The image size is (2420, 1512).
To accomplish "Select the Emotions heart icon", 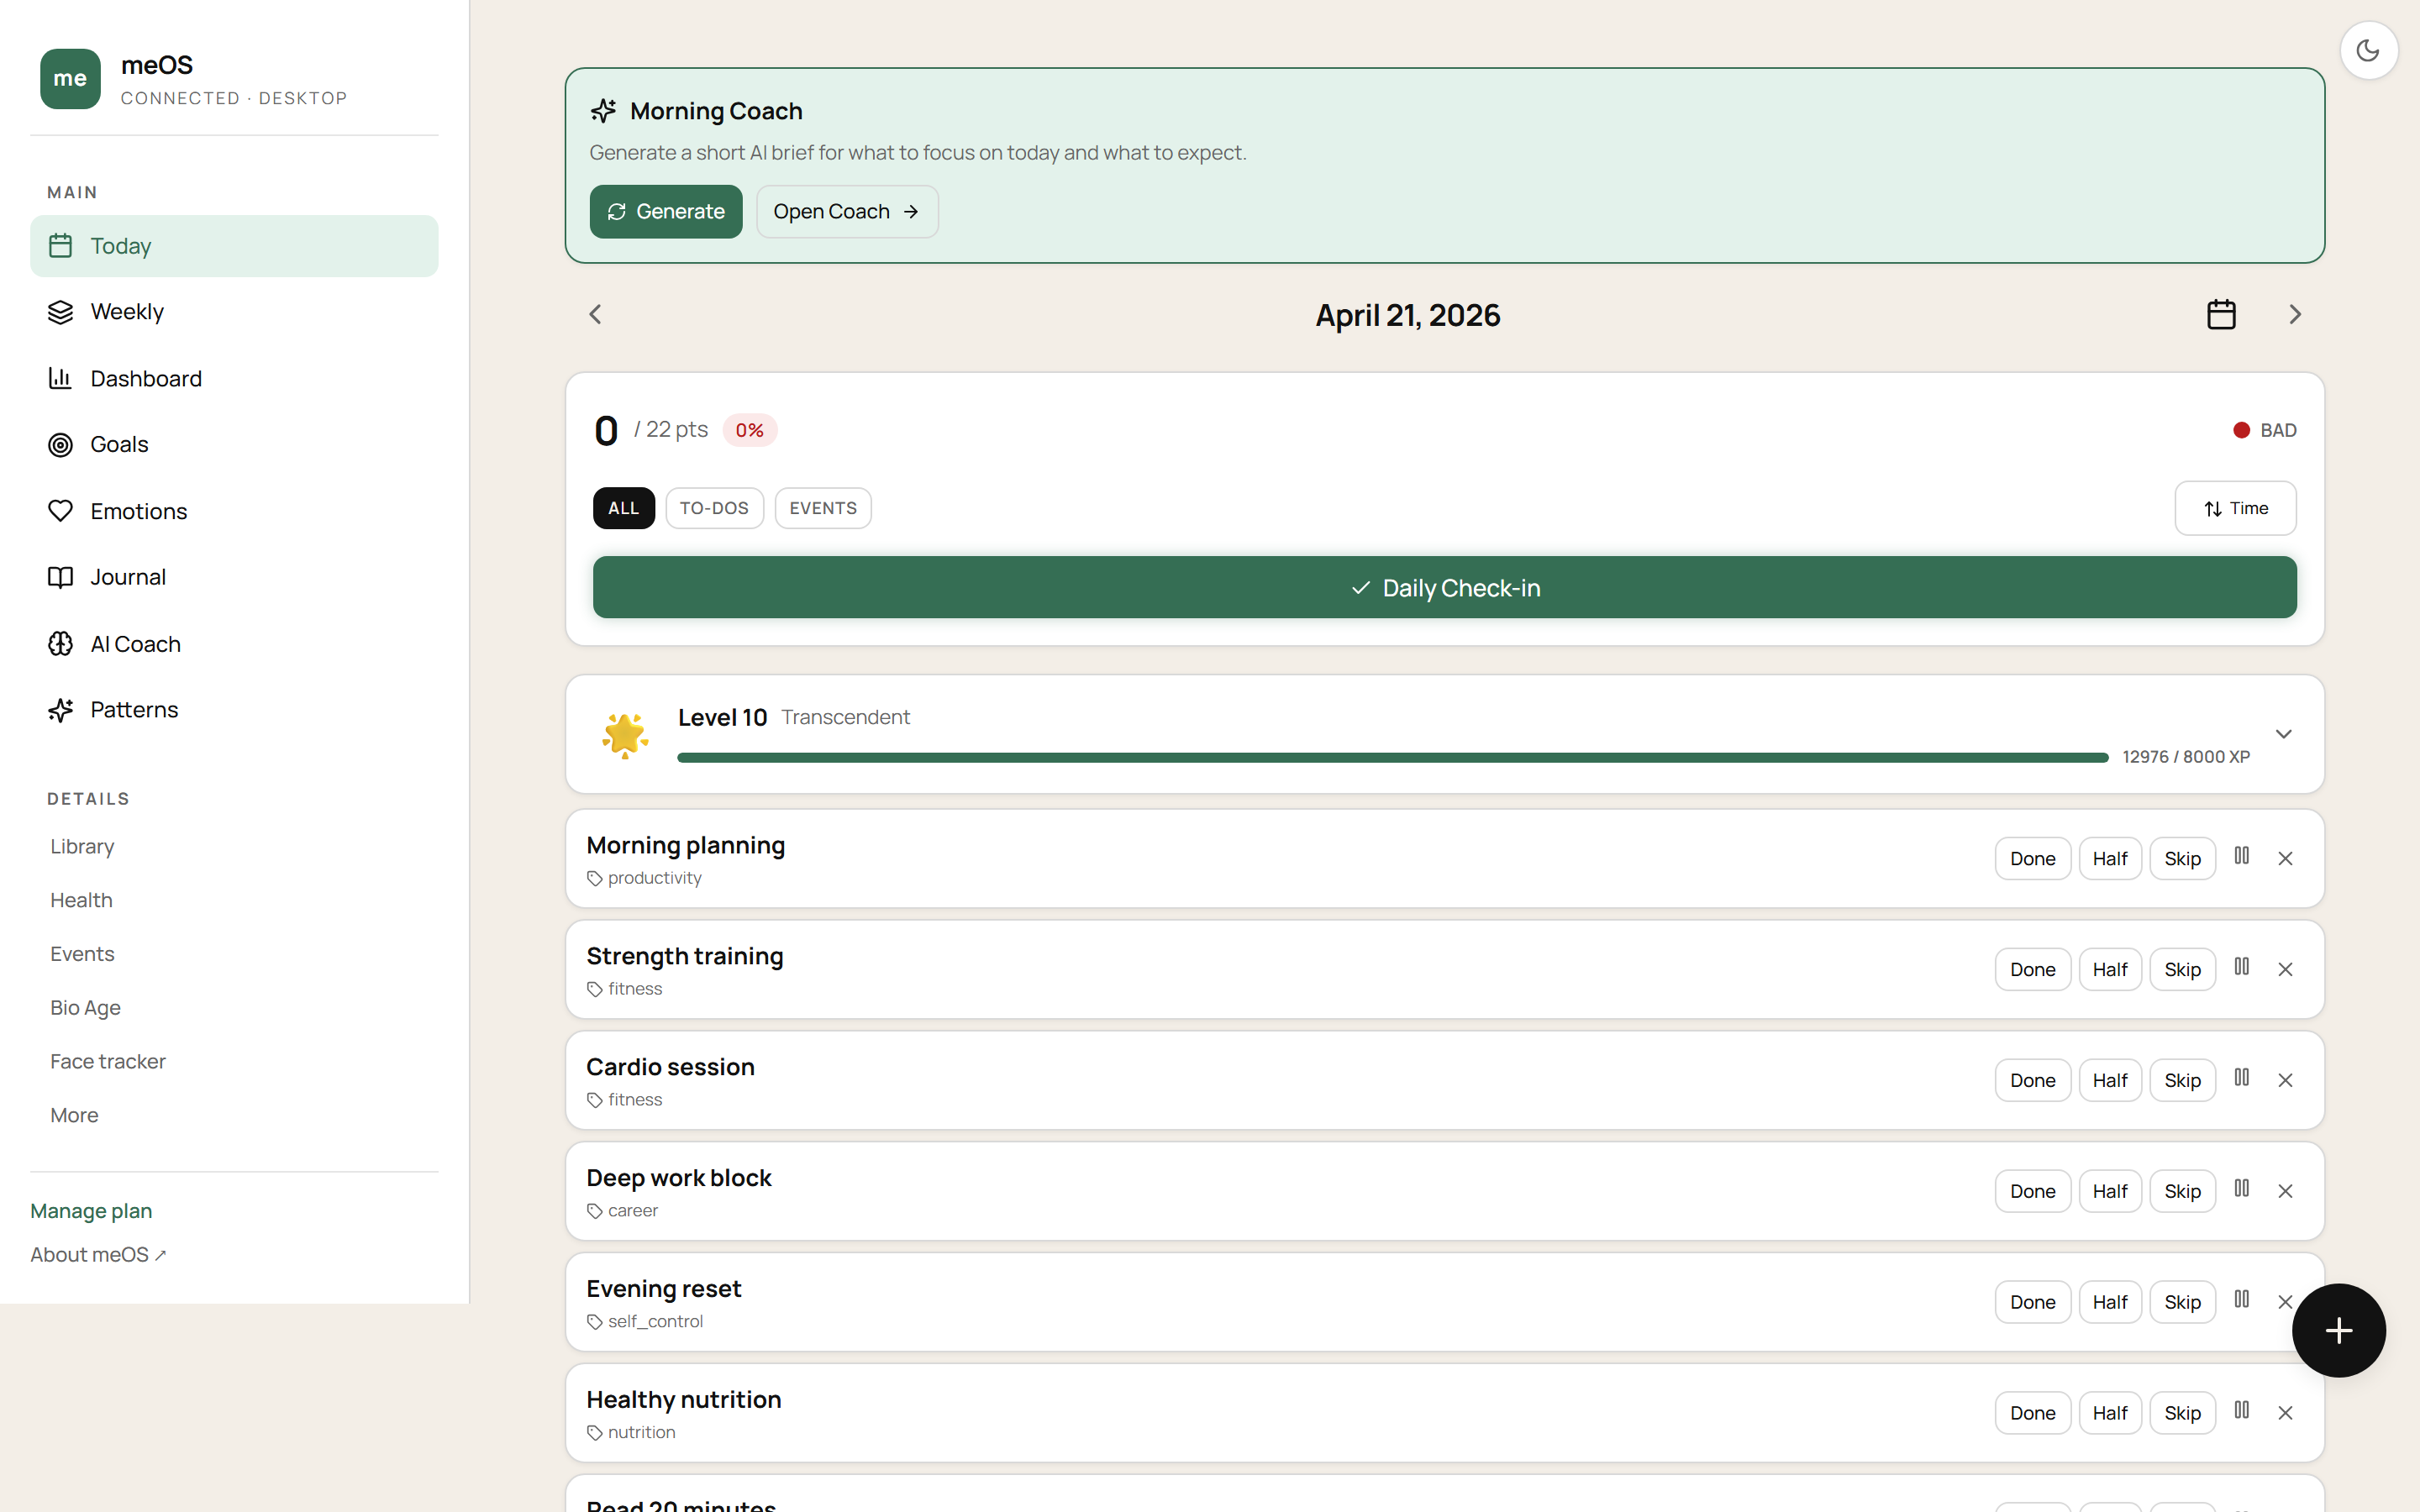I will 60,511.
